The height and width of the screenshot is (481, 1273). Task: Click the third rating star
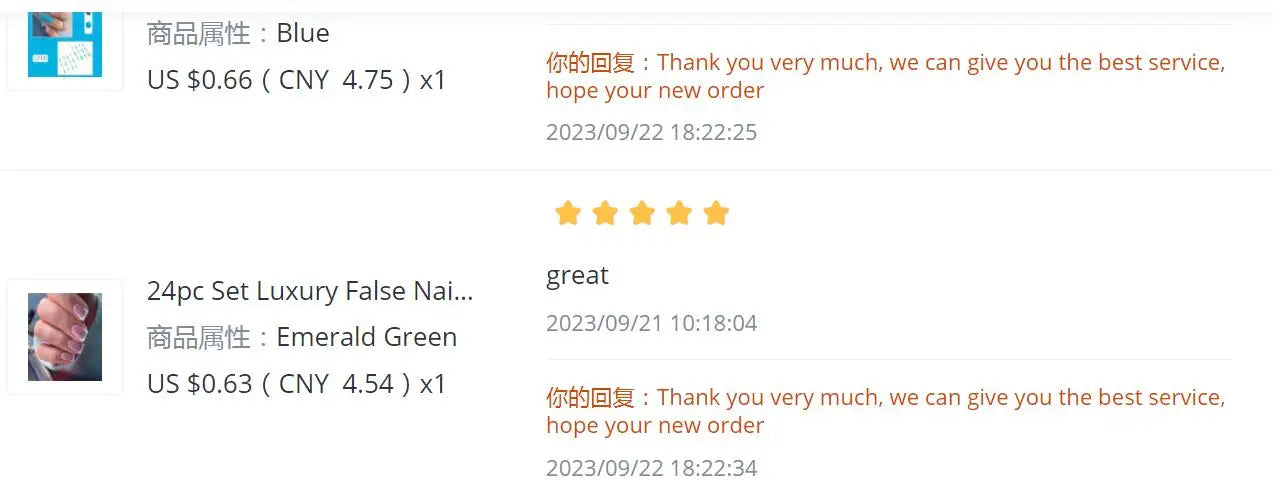[x=642, y=213]
